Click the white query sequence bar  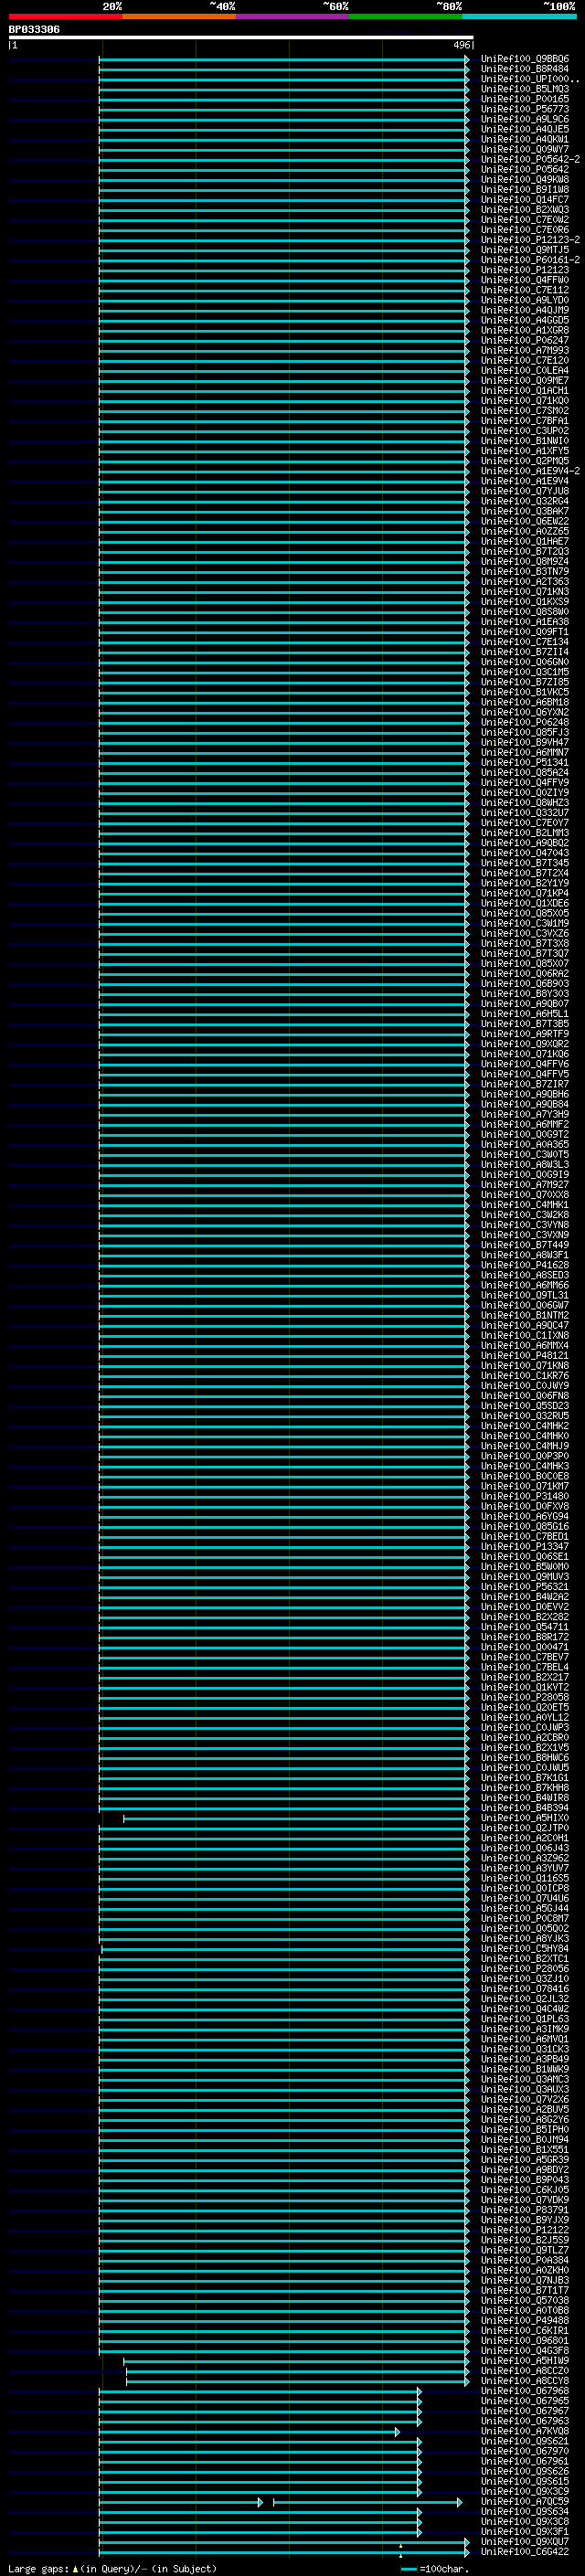tap(241, 37)
